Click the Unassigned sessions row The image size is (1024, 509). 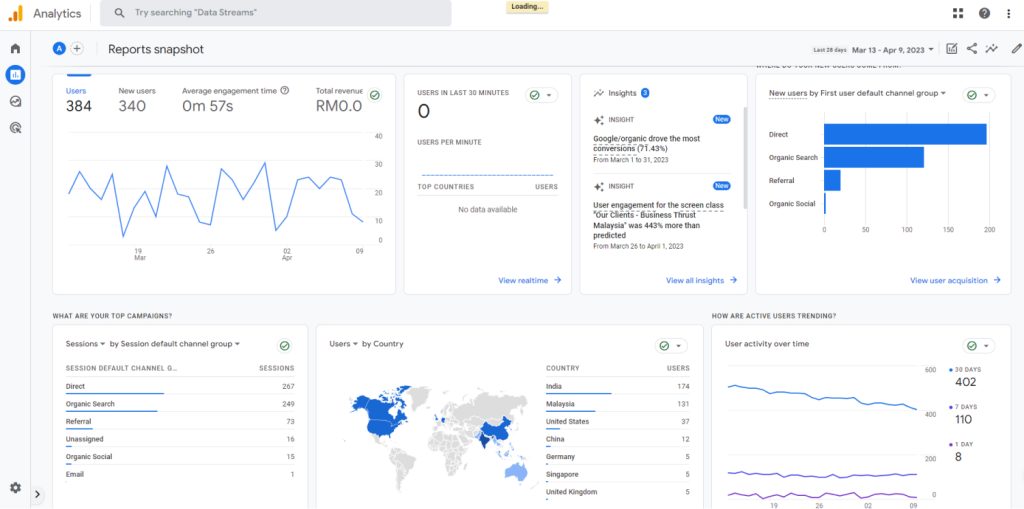180,440
